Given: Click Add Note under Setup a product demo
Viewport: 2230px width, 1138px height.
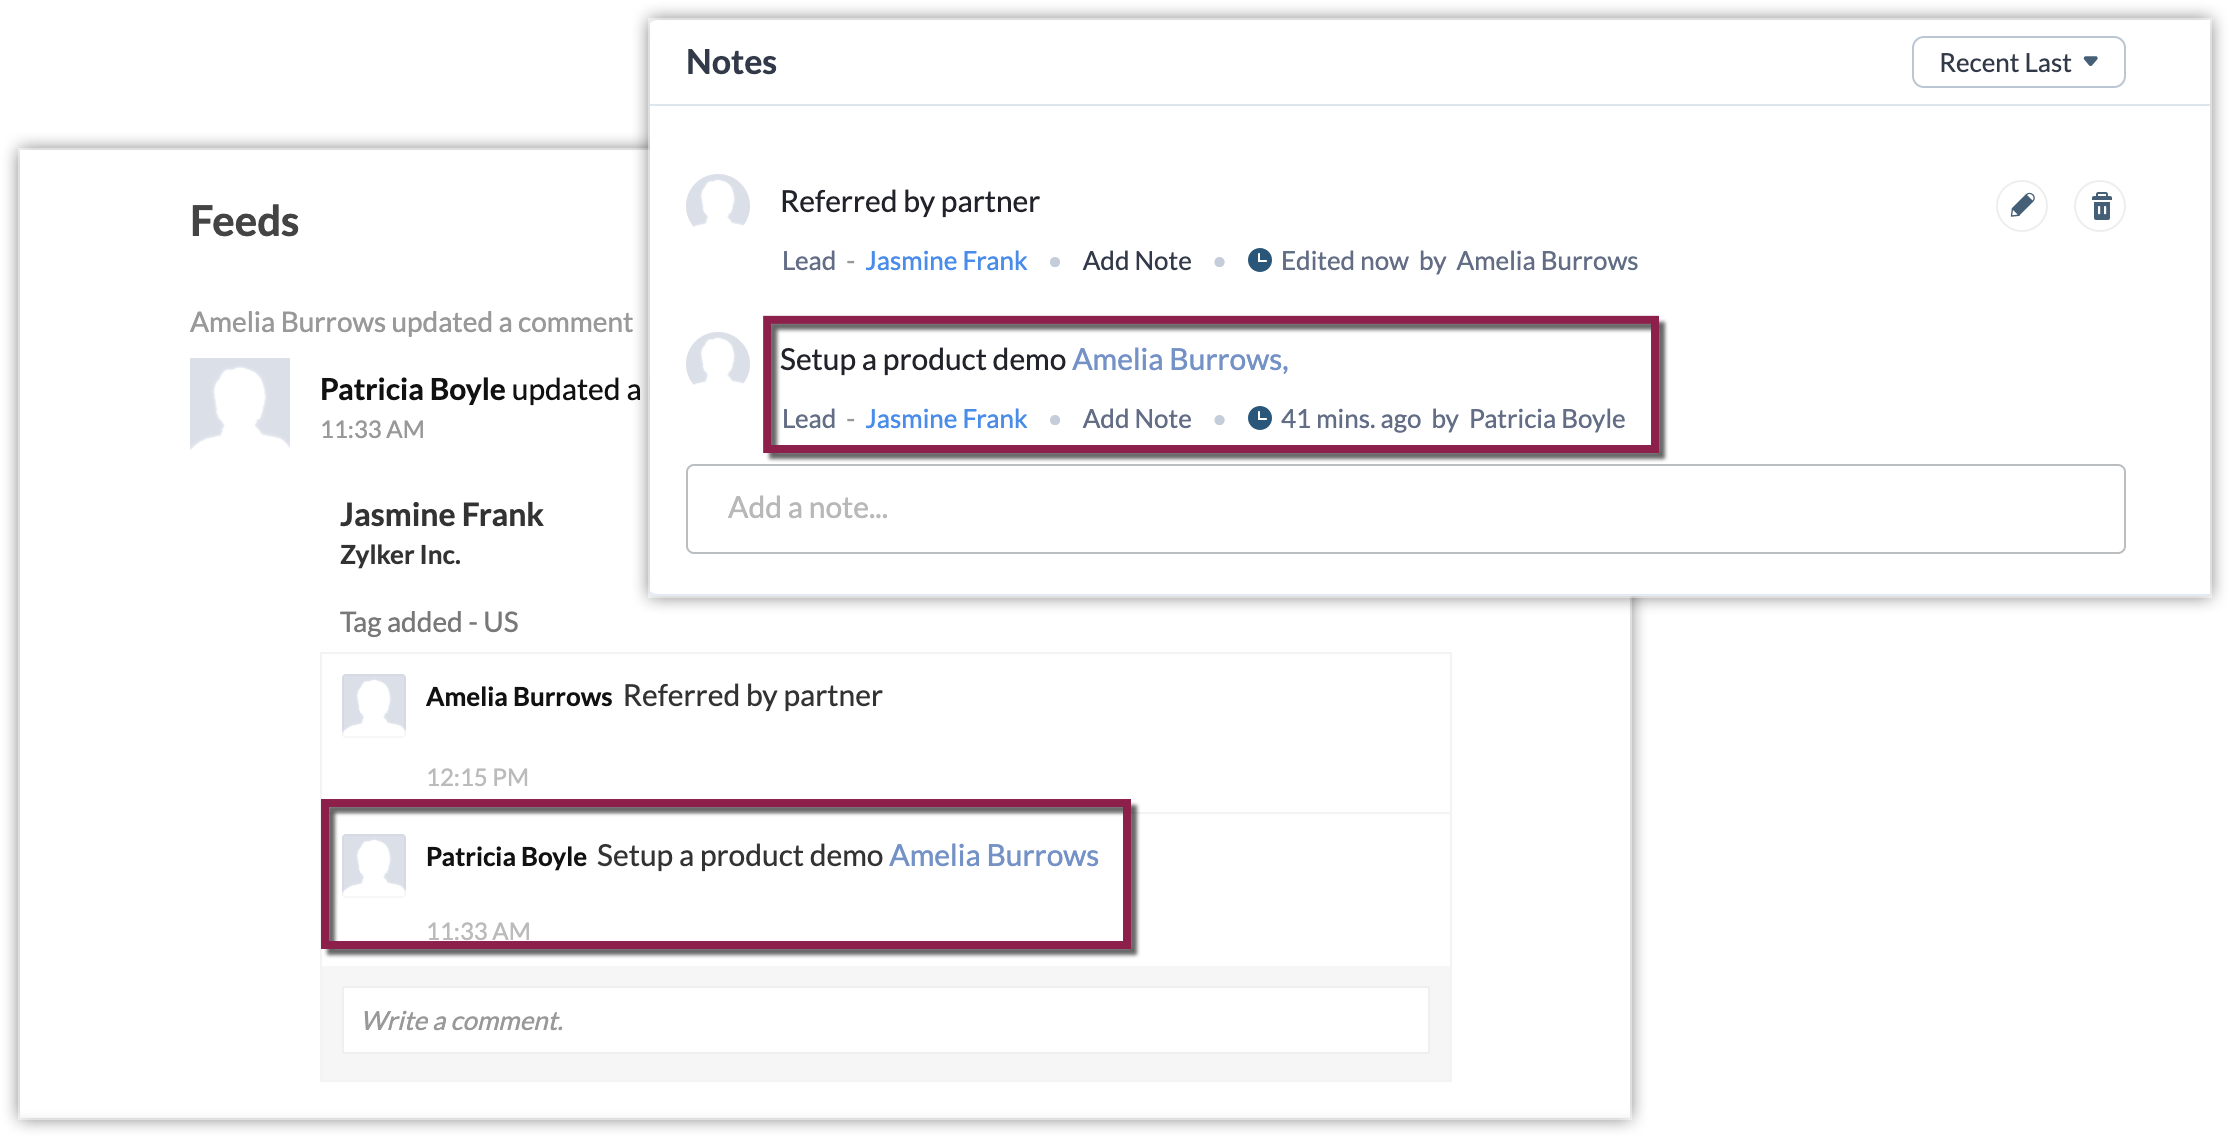Looking at the screenshot, I should click(x=1136, y=419).
